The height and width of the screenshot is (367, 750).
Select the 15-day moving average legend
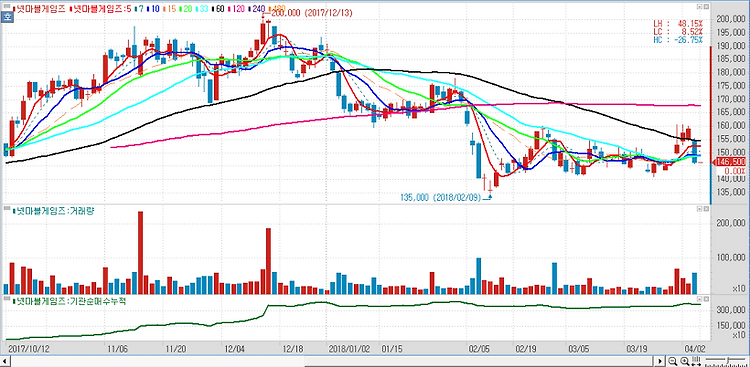click(x=169, y=9)
